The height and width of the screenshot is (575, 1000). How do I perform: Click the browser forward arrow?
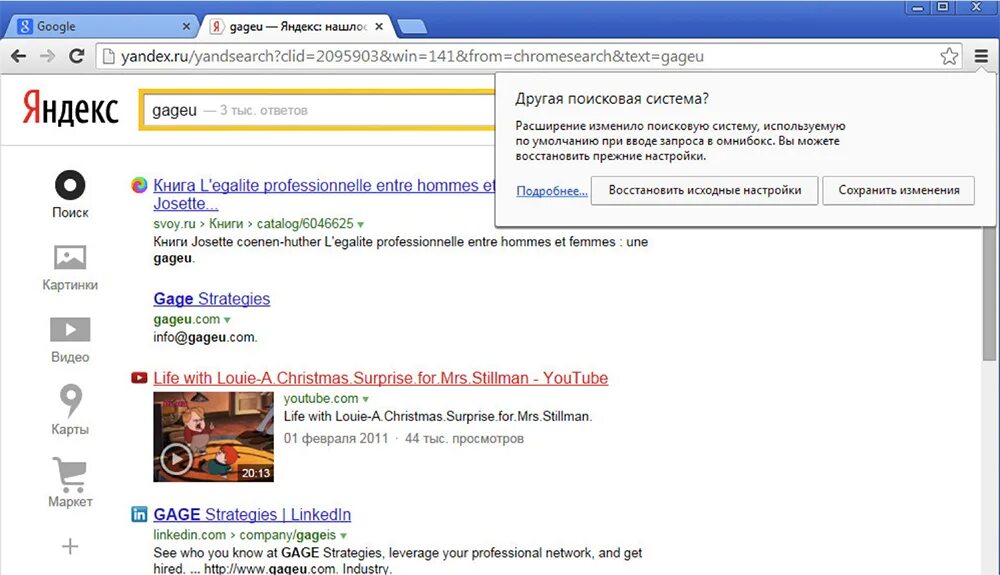click(48, 56)
